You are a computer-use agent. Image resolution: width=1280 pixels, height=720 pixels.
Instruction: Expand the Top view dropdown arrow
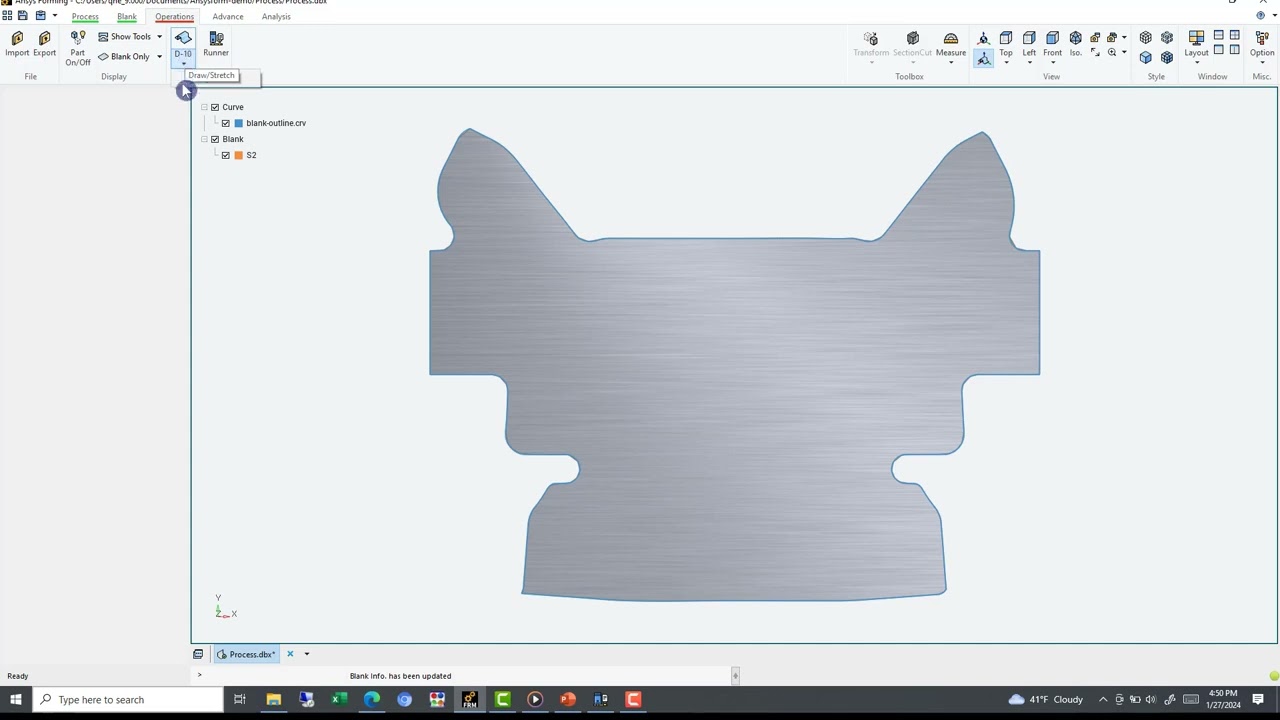(1006, 63)
